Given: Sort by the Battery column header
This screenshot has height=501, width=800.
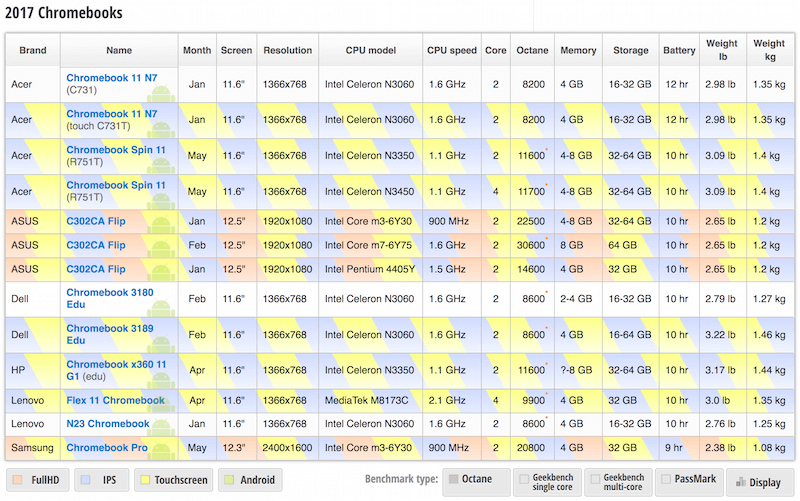Looking at the screenshot, I should [x=680, y=50].
